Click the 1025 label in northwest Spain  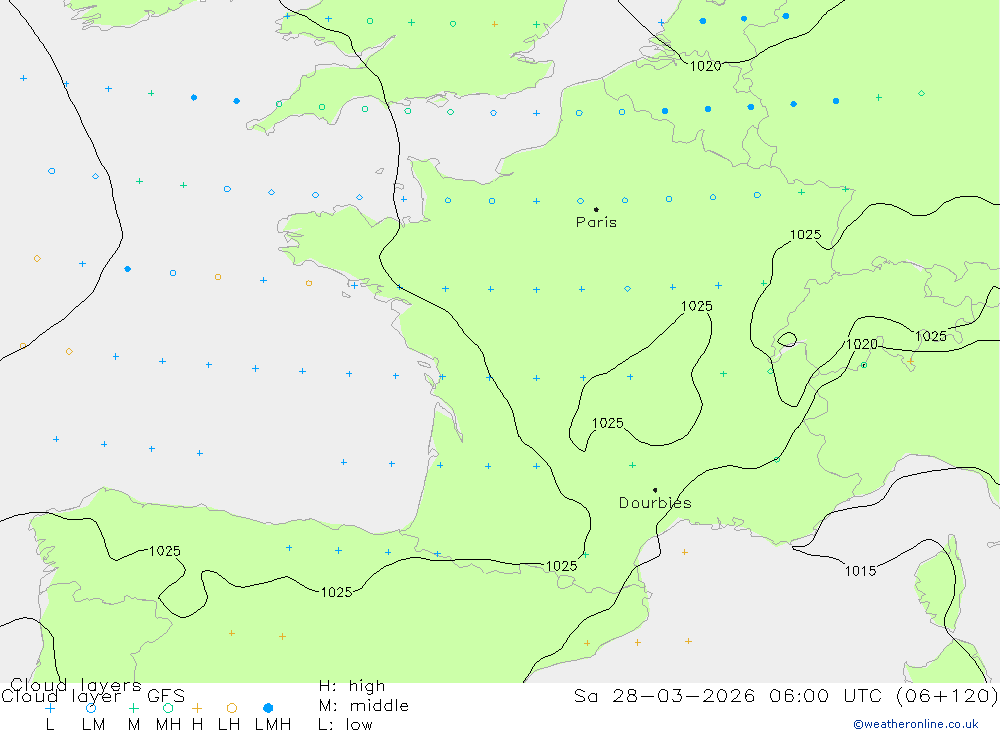click(165, 551)
